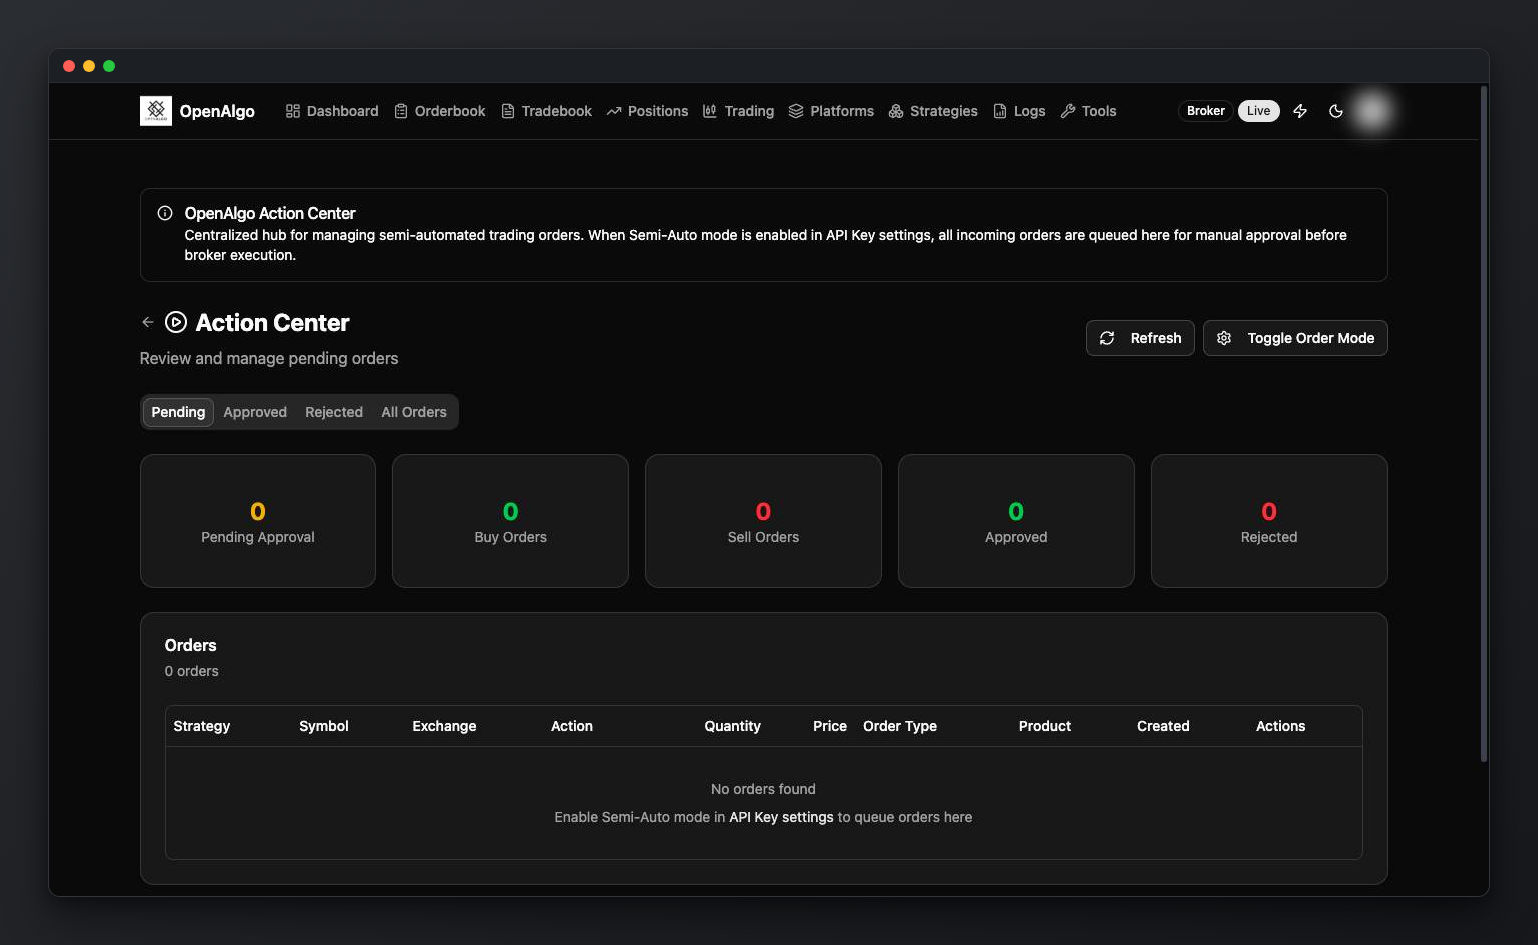Viewport: 1538px width, 945px height.
Task: Expand the Platforms menu
Action: (x=831, y=111)
